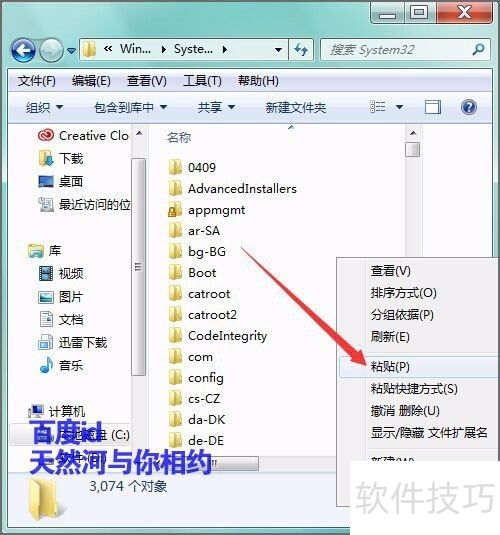Expand the view options dropdown arrow
The height and width of the screenshot is (535, 500).
tap(399, 107)
